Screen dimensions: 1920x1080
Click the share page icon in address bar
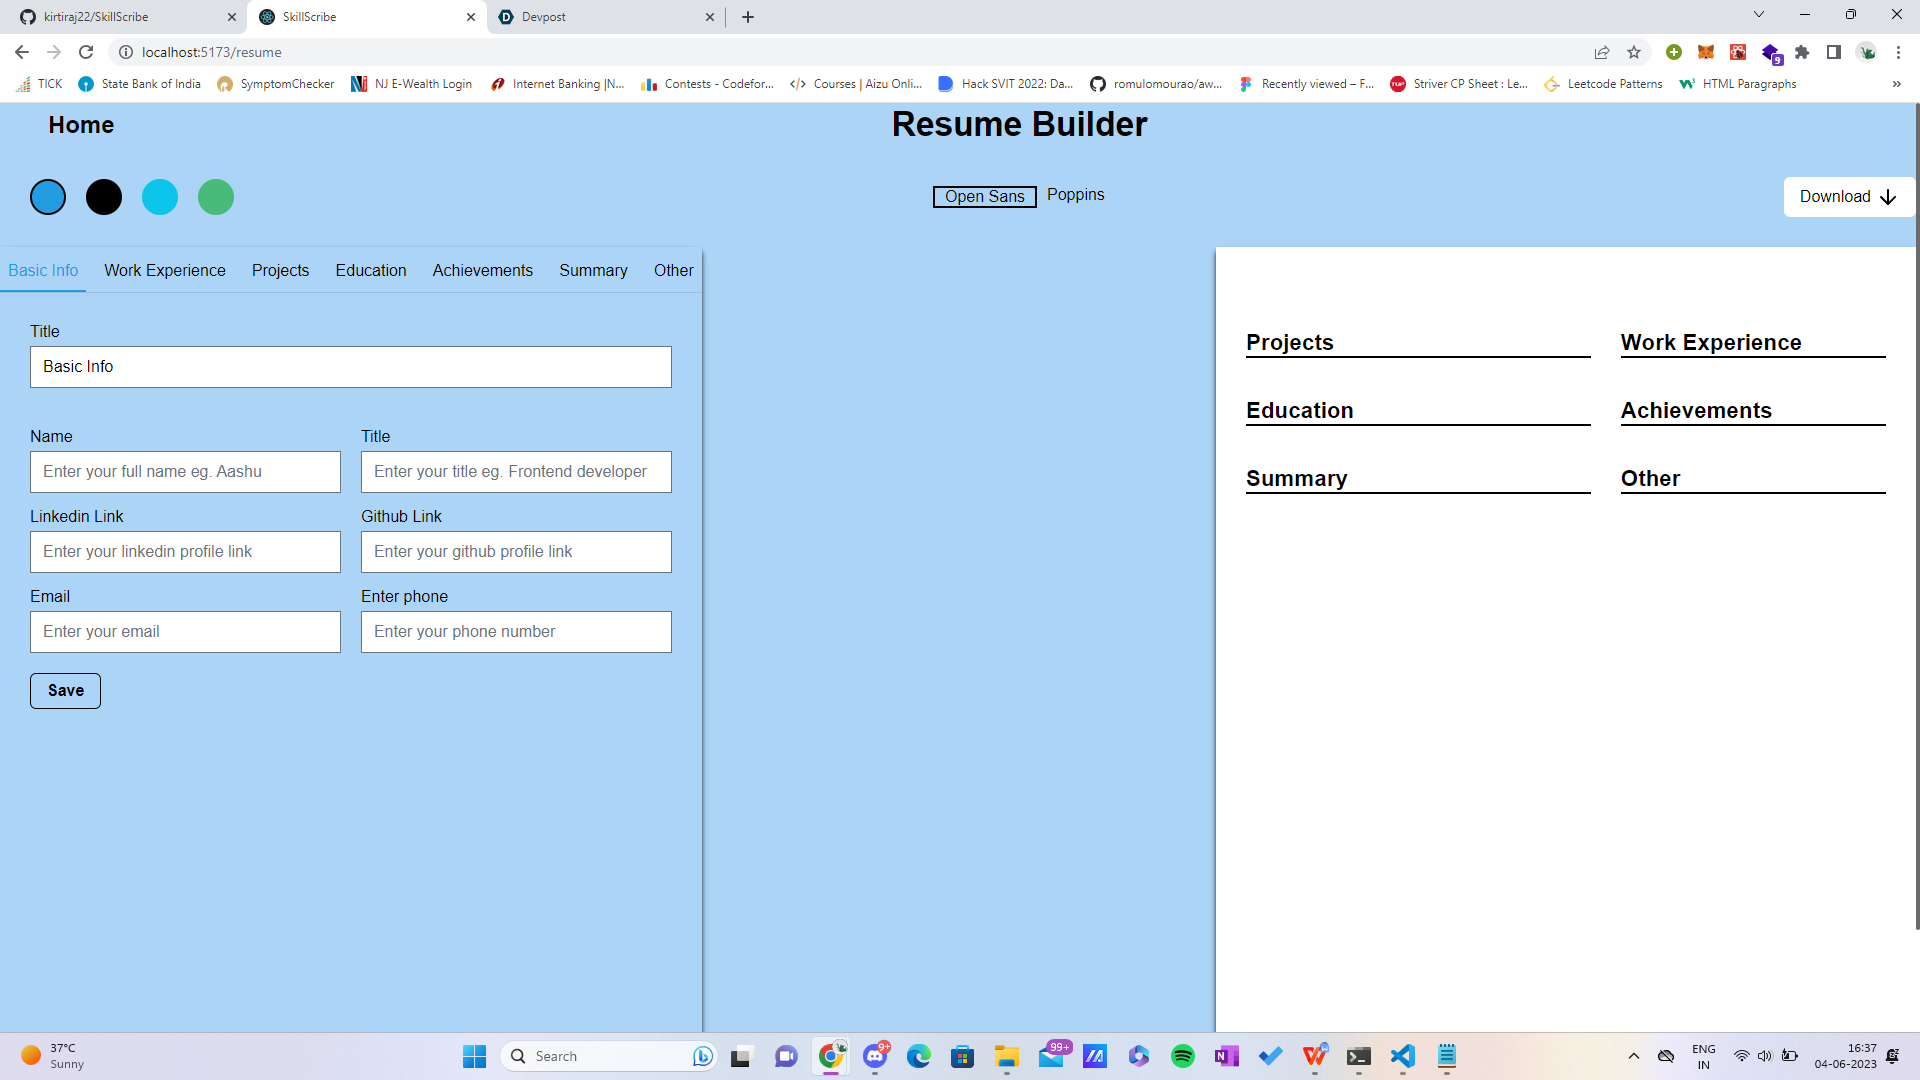click(1602, 52)
